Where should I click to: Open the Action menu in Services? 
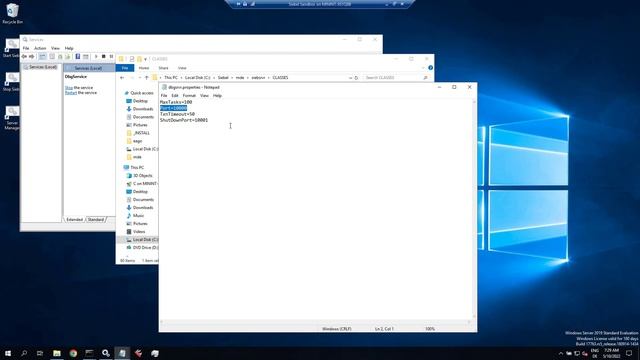(x=40, y=48)
